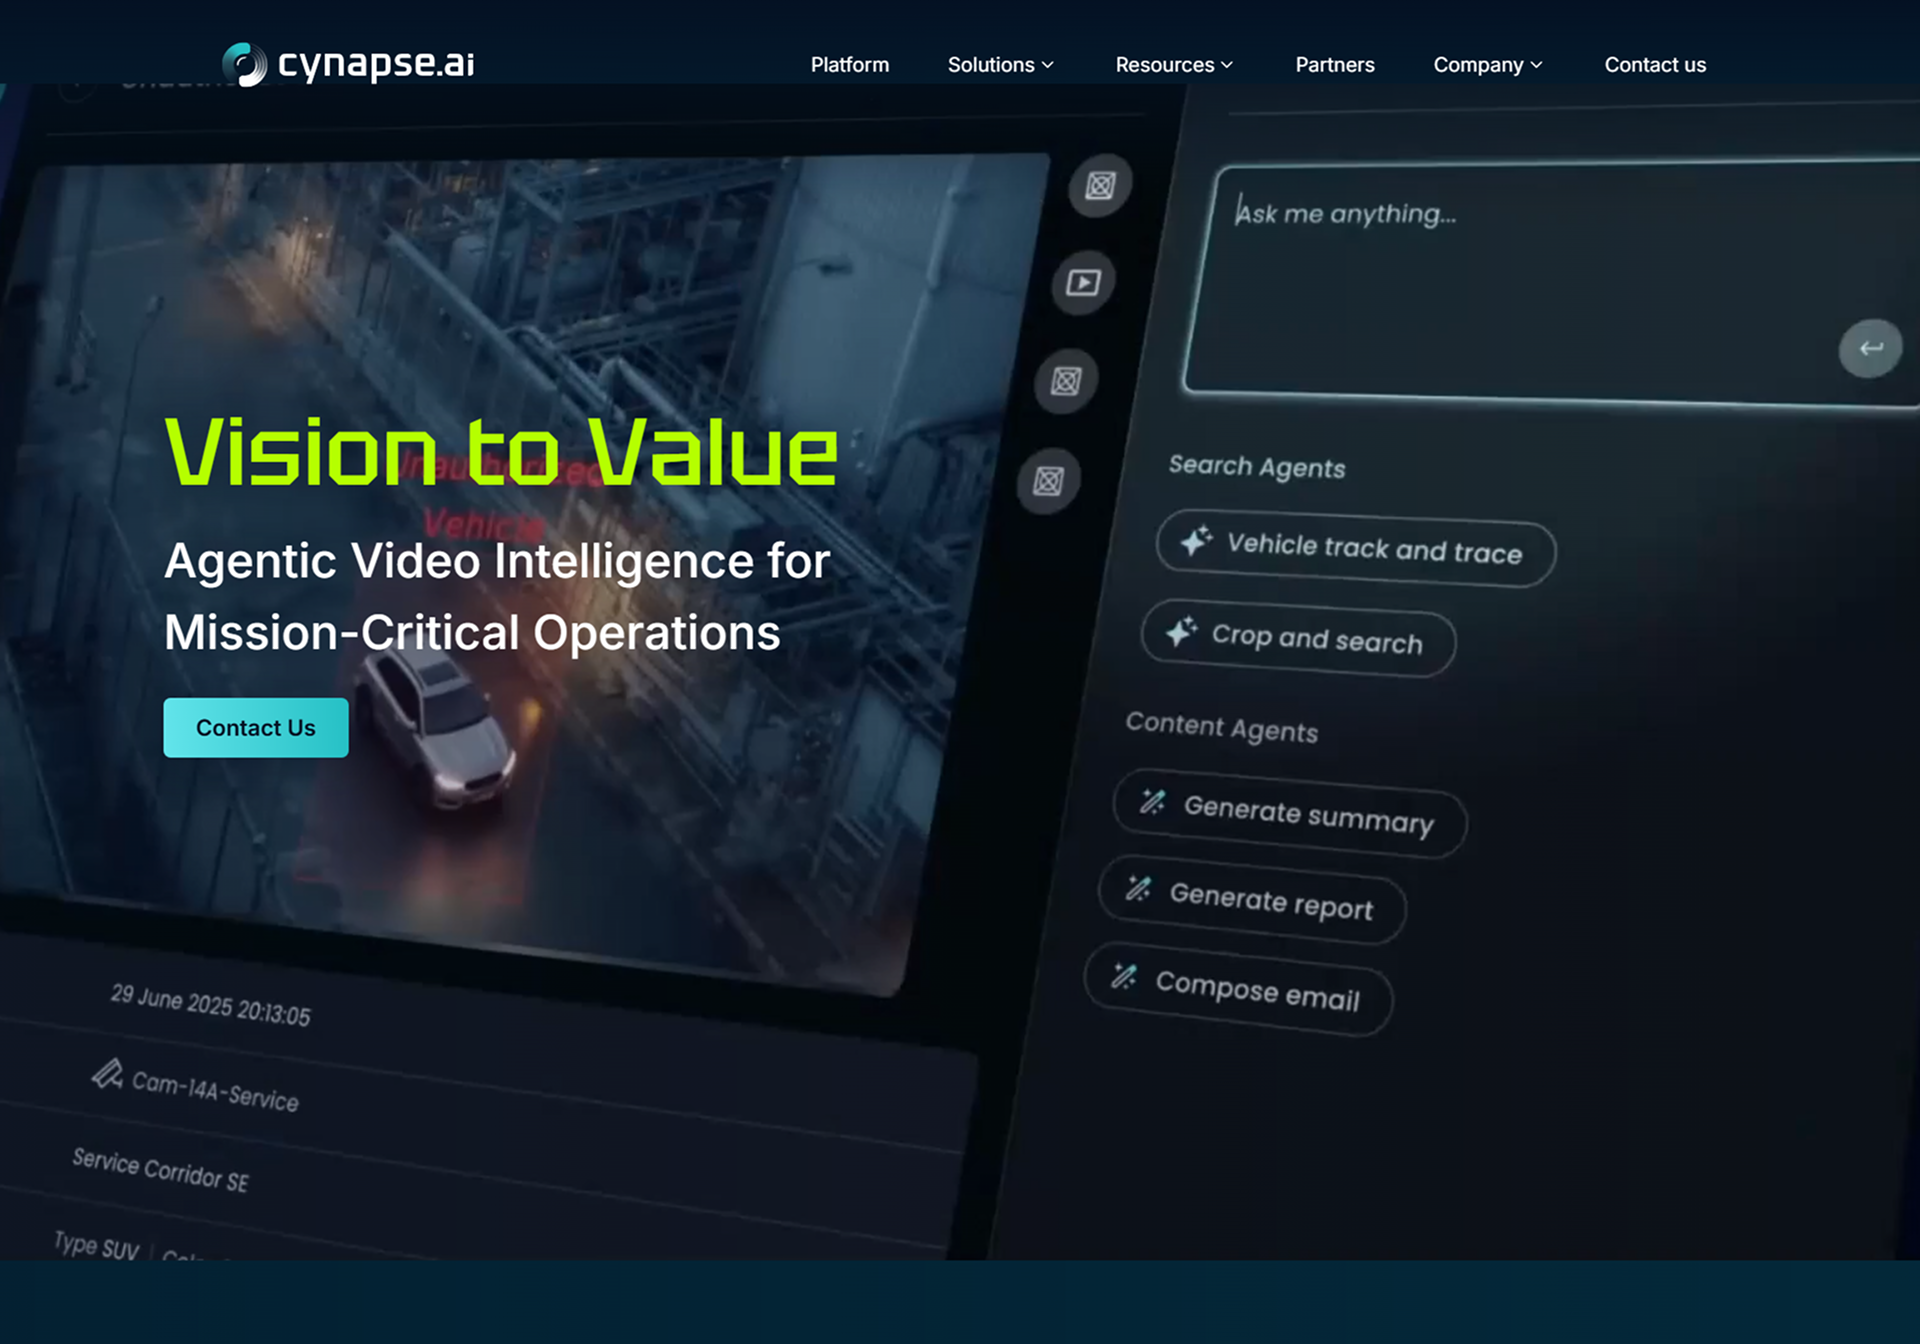The width and height of the screenshot is (1920, 1344).
Task: Choose Generate report agent
Action: coord(1252,900)
